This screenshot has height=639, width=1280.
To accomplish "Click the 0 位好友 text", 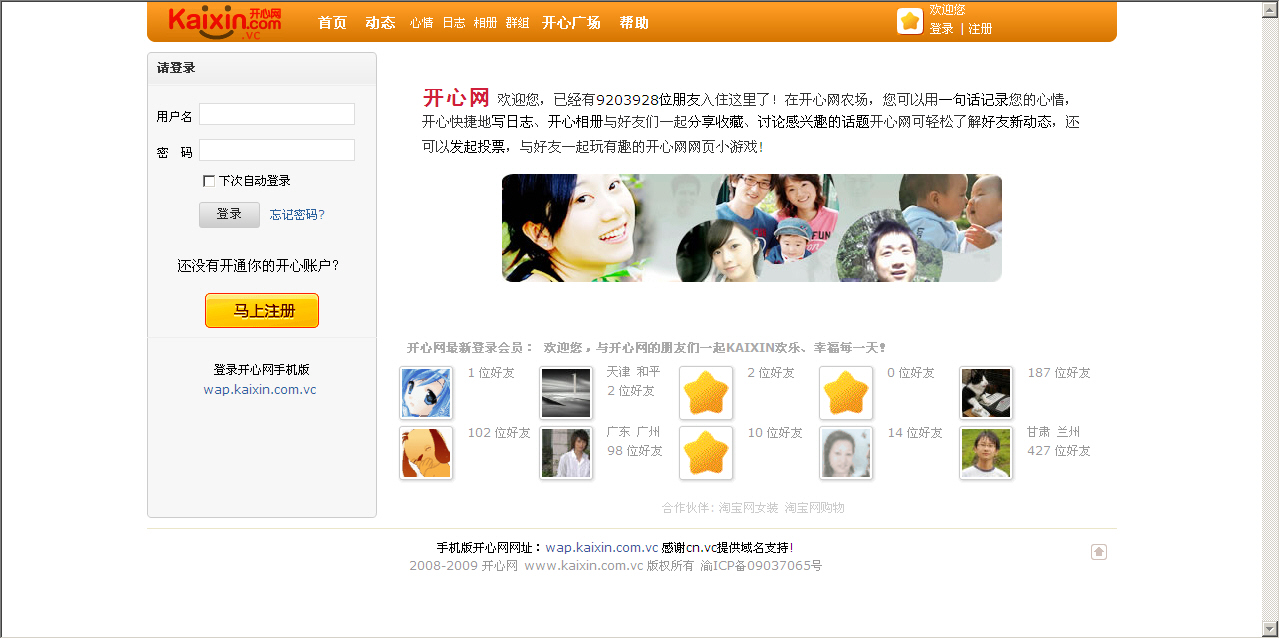I will [x=911, y=373].
